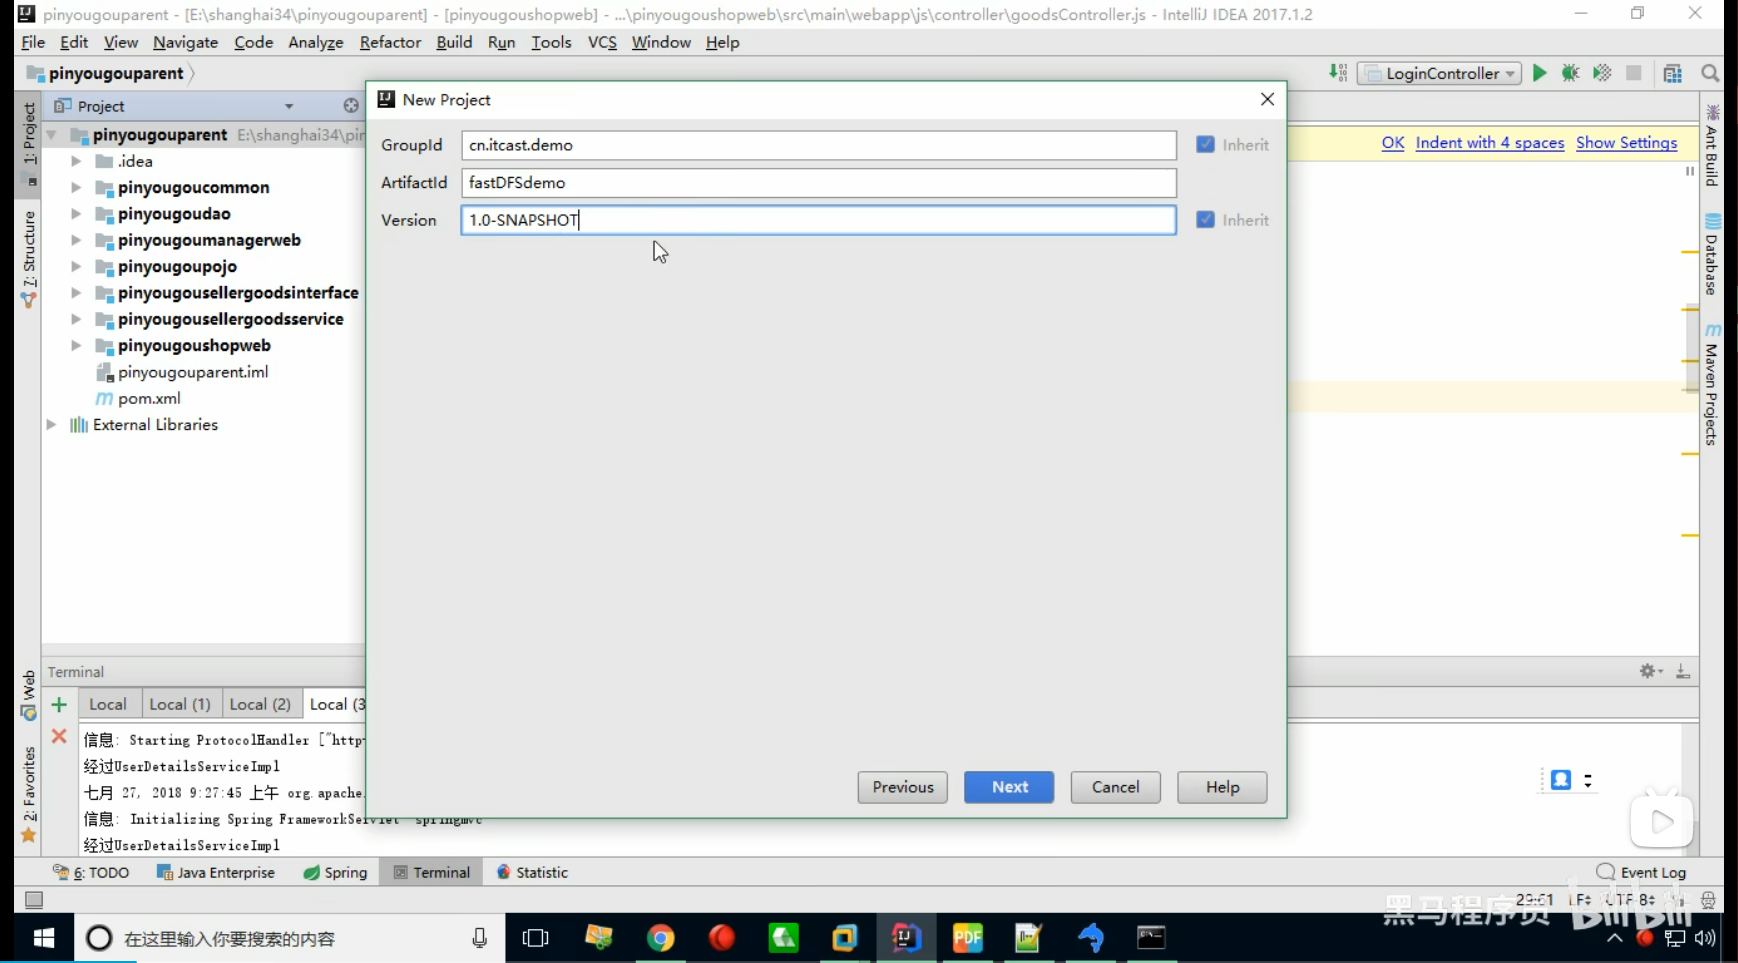Click in the Version field
This screenshot has width=1738, height=963.
coord(819,220)
